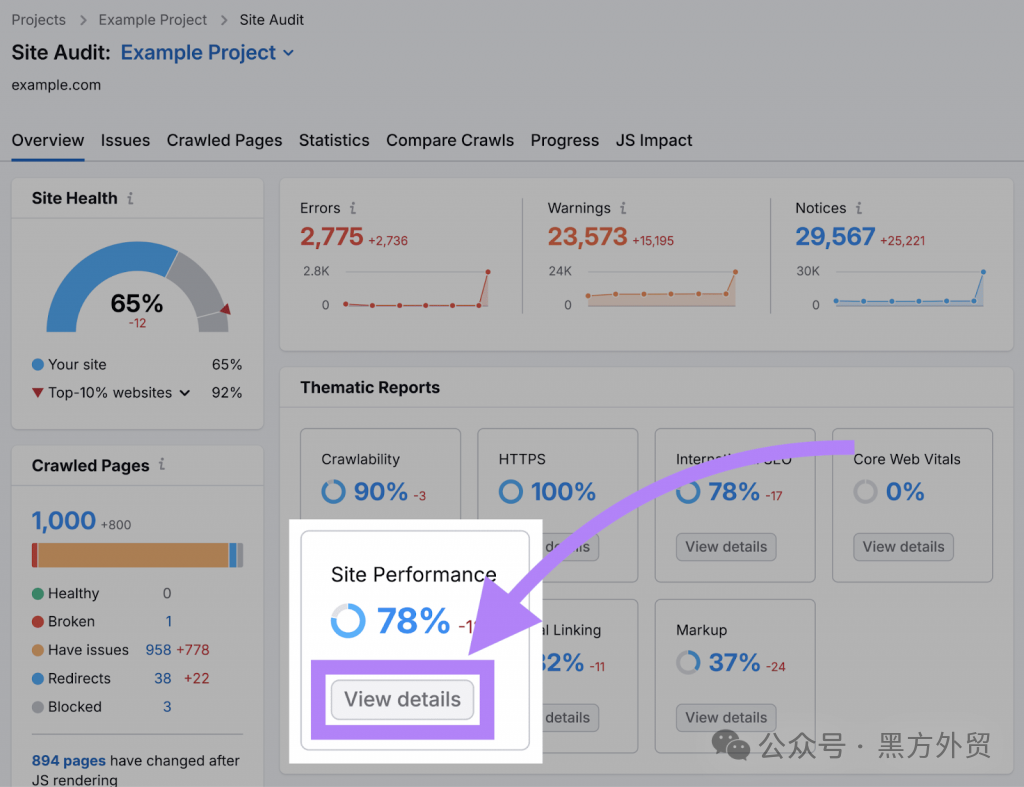Select the Crawlability progress ring icon

[333, 491]
